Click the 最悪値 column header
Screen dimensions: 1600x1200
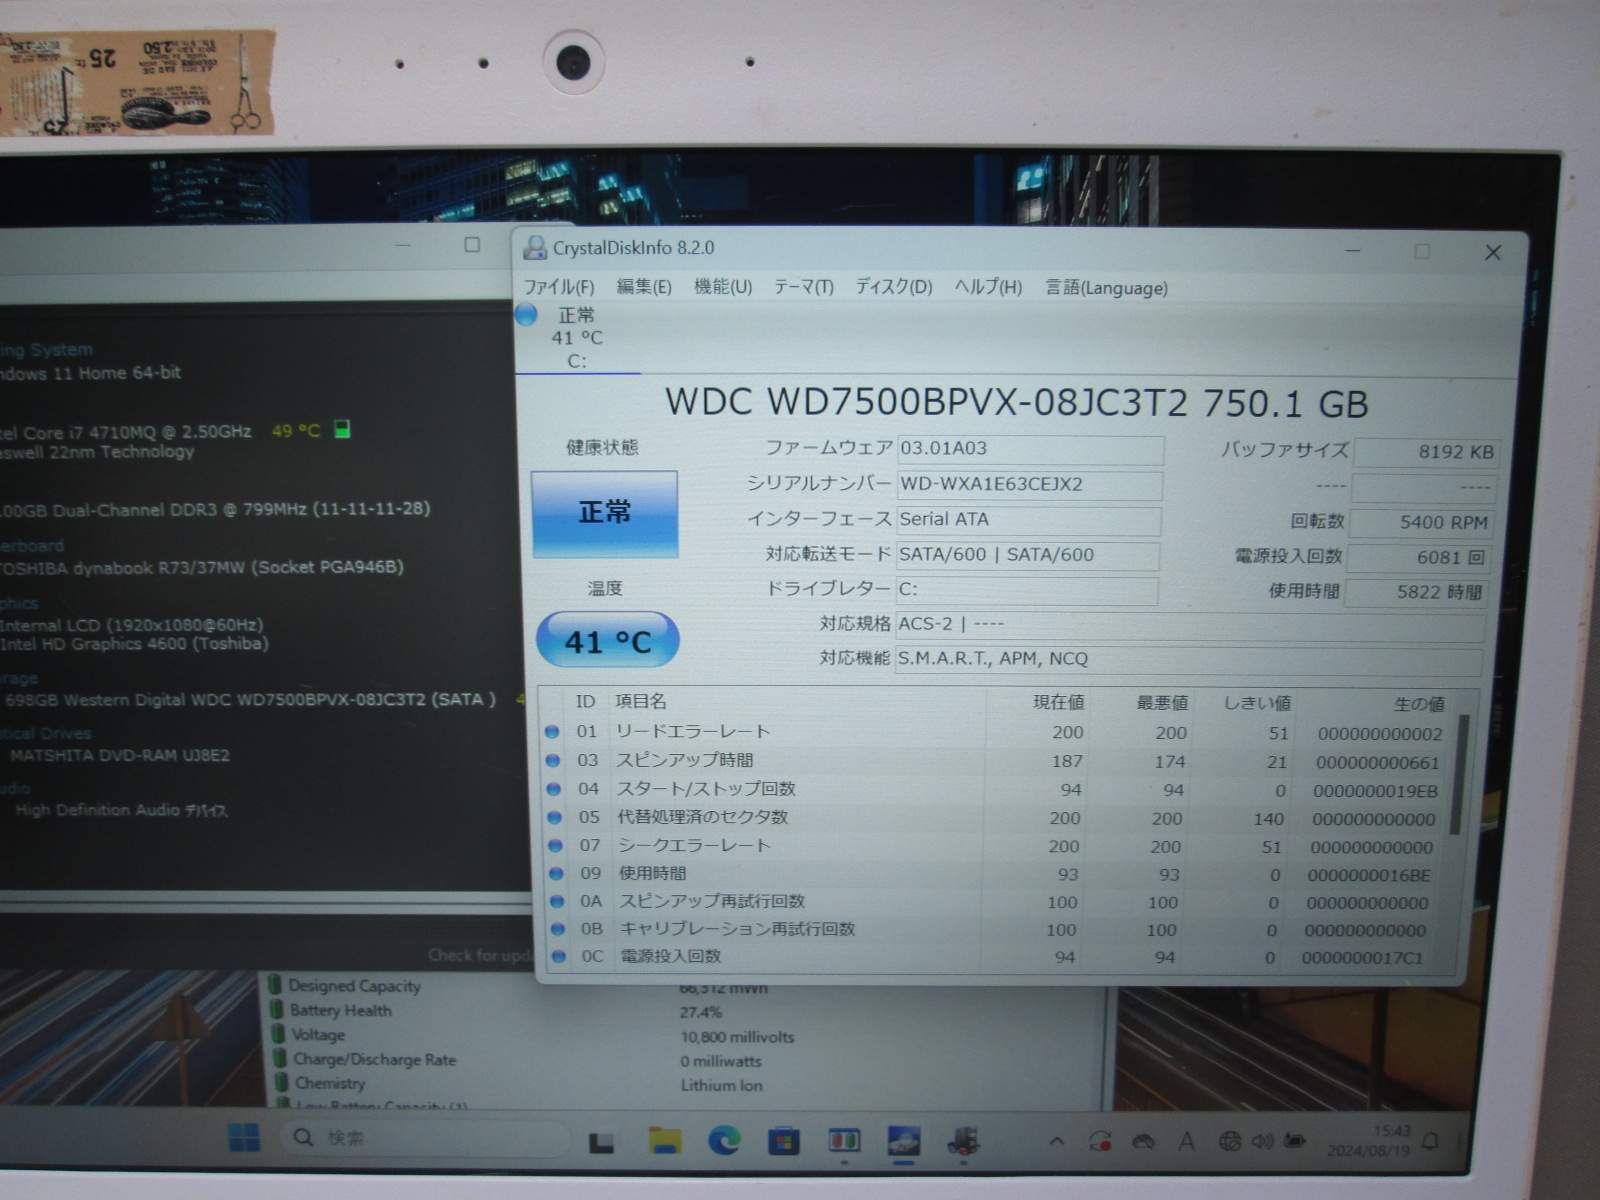(x=1161, y=703)
